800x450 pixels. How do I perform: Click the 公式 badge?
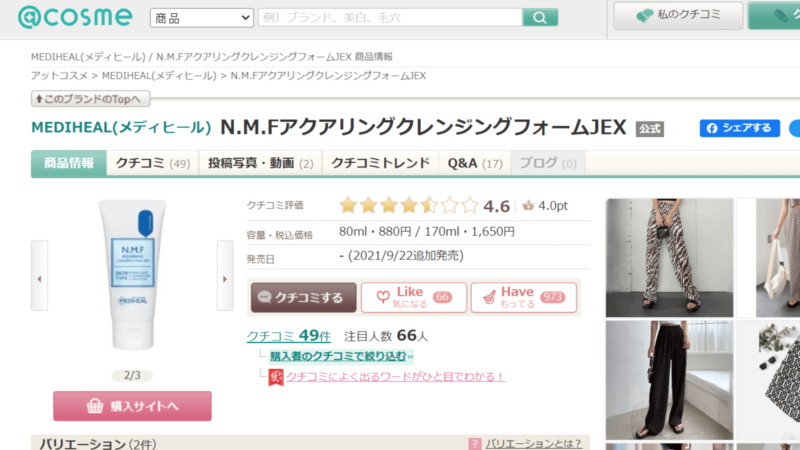pyautogui.click(x=649, y=129)
